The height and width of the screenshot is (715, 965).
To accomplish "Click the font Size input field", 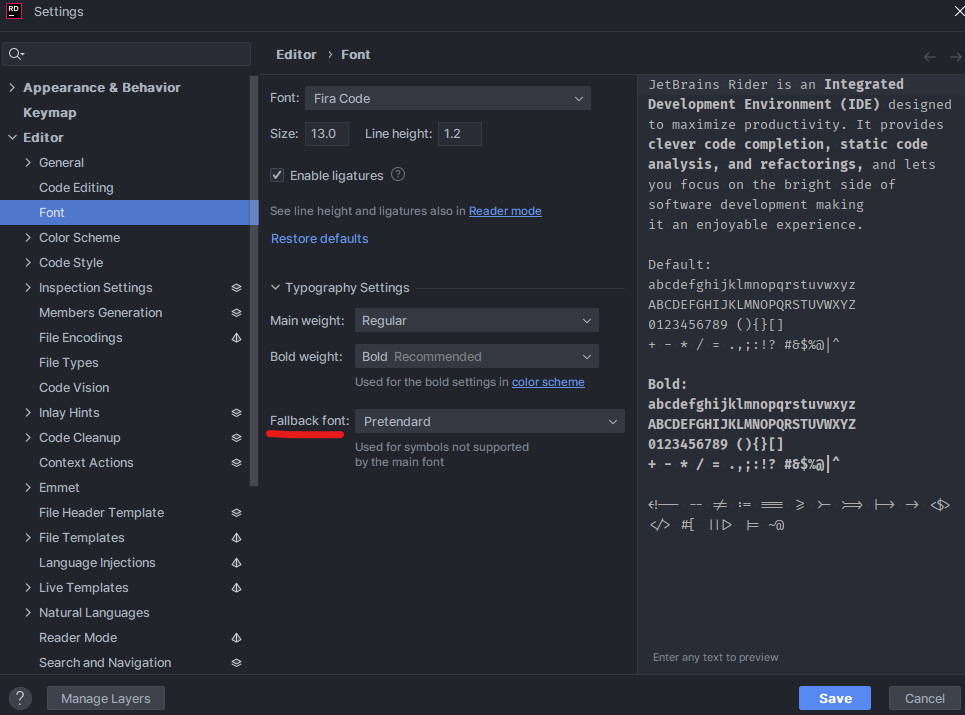I will click(x=327, y=134).
